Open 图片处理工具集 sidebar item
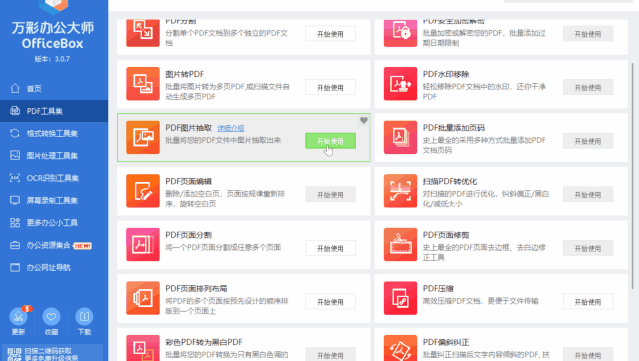The width and height of the screenshot is (639, 361). [x=54, y=156]
